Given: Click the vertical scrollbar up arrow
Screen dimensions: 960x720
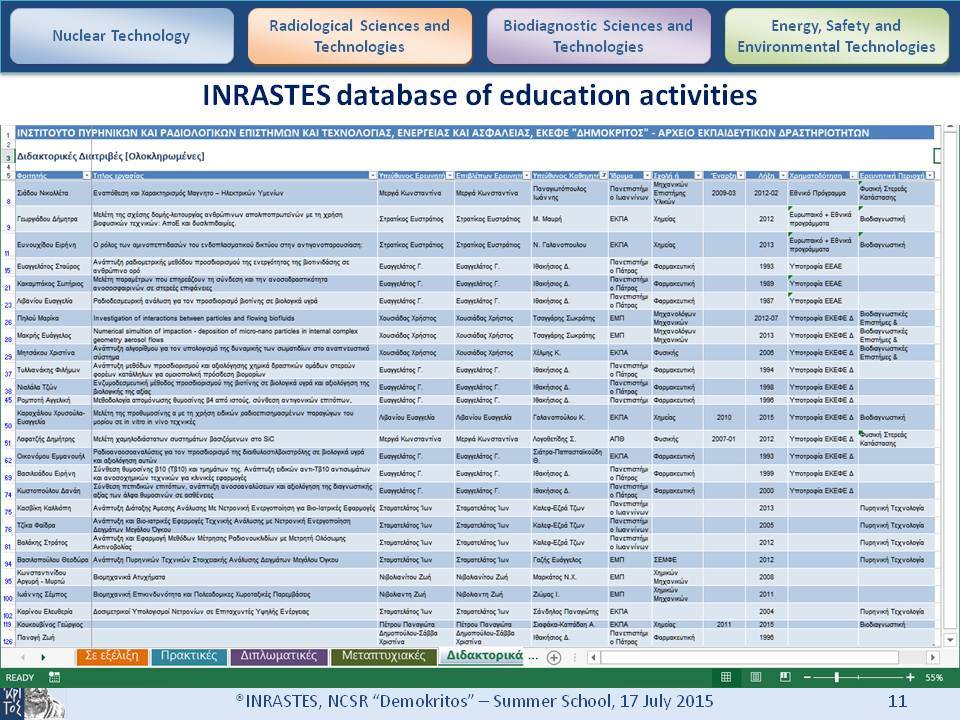Looking at the screenshot, I should [x=950, y=128].
